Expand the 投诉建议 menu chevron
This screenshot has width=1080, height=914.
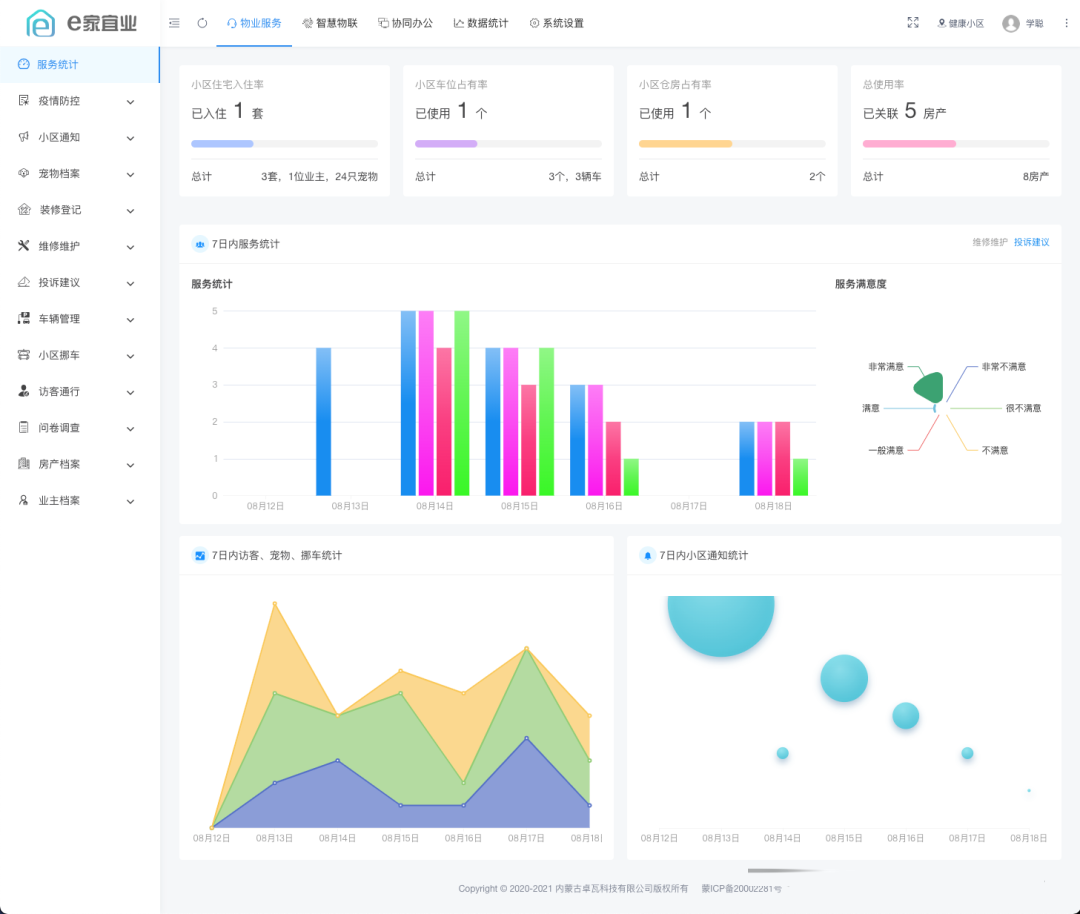click(130, 284)
